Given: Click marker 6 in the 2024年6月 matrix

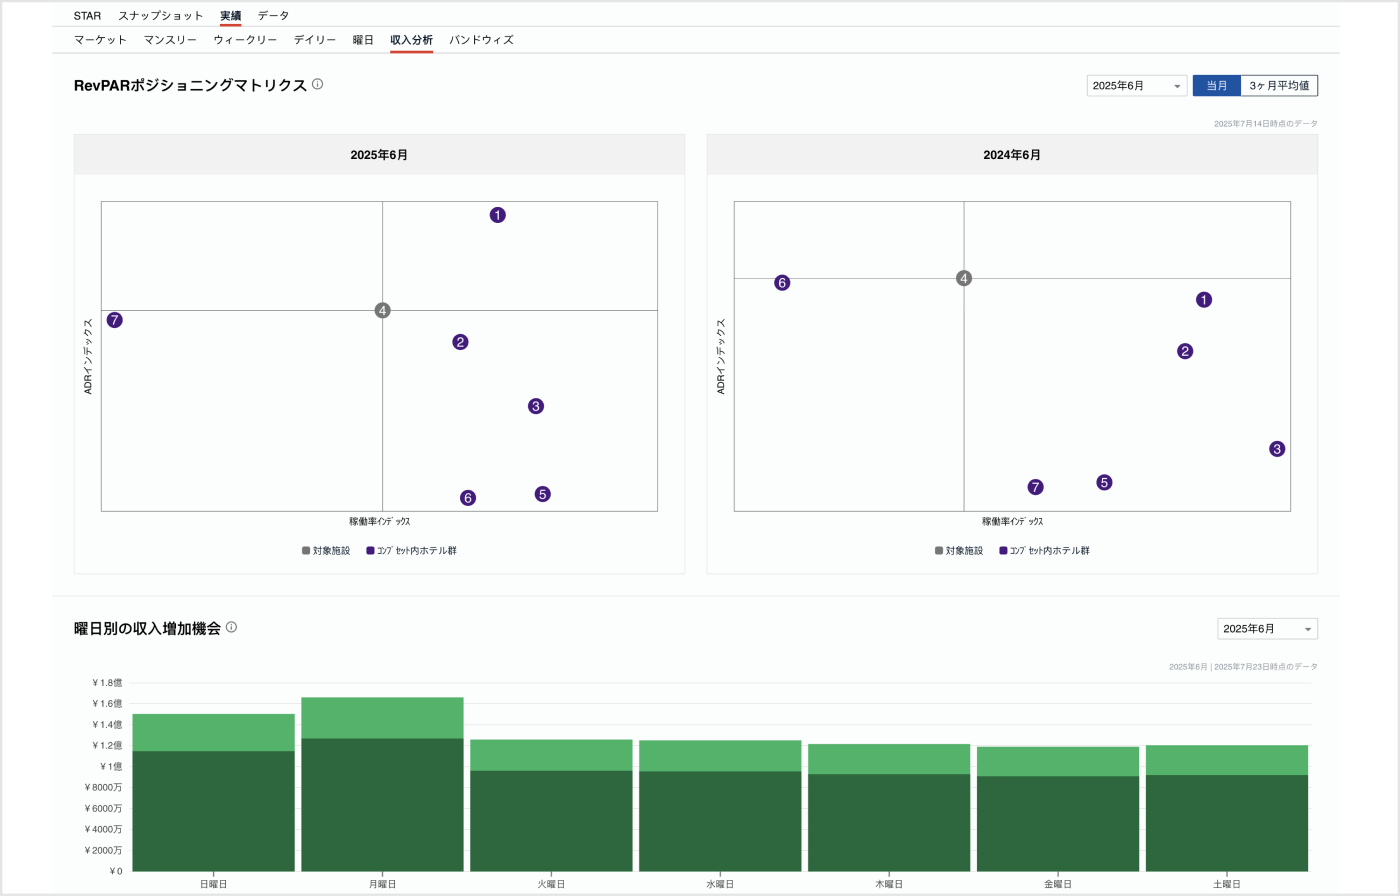Looking at the screenshot, I should click(x=782, y=283).
